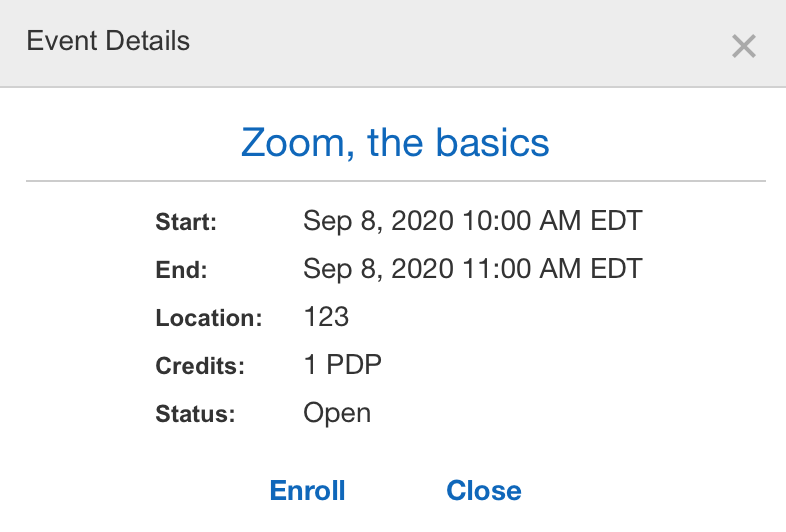Click the end date Sep 8, 2020
This screenshot has width=786, height=532.
379,269
